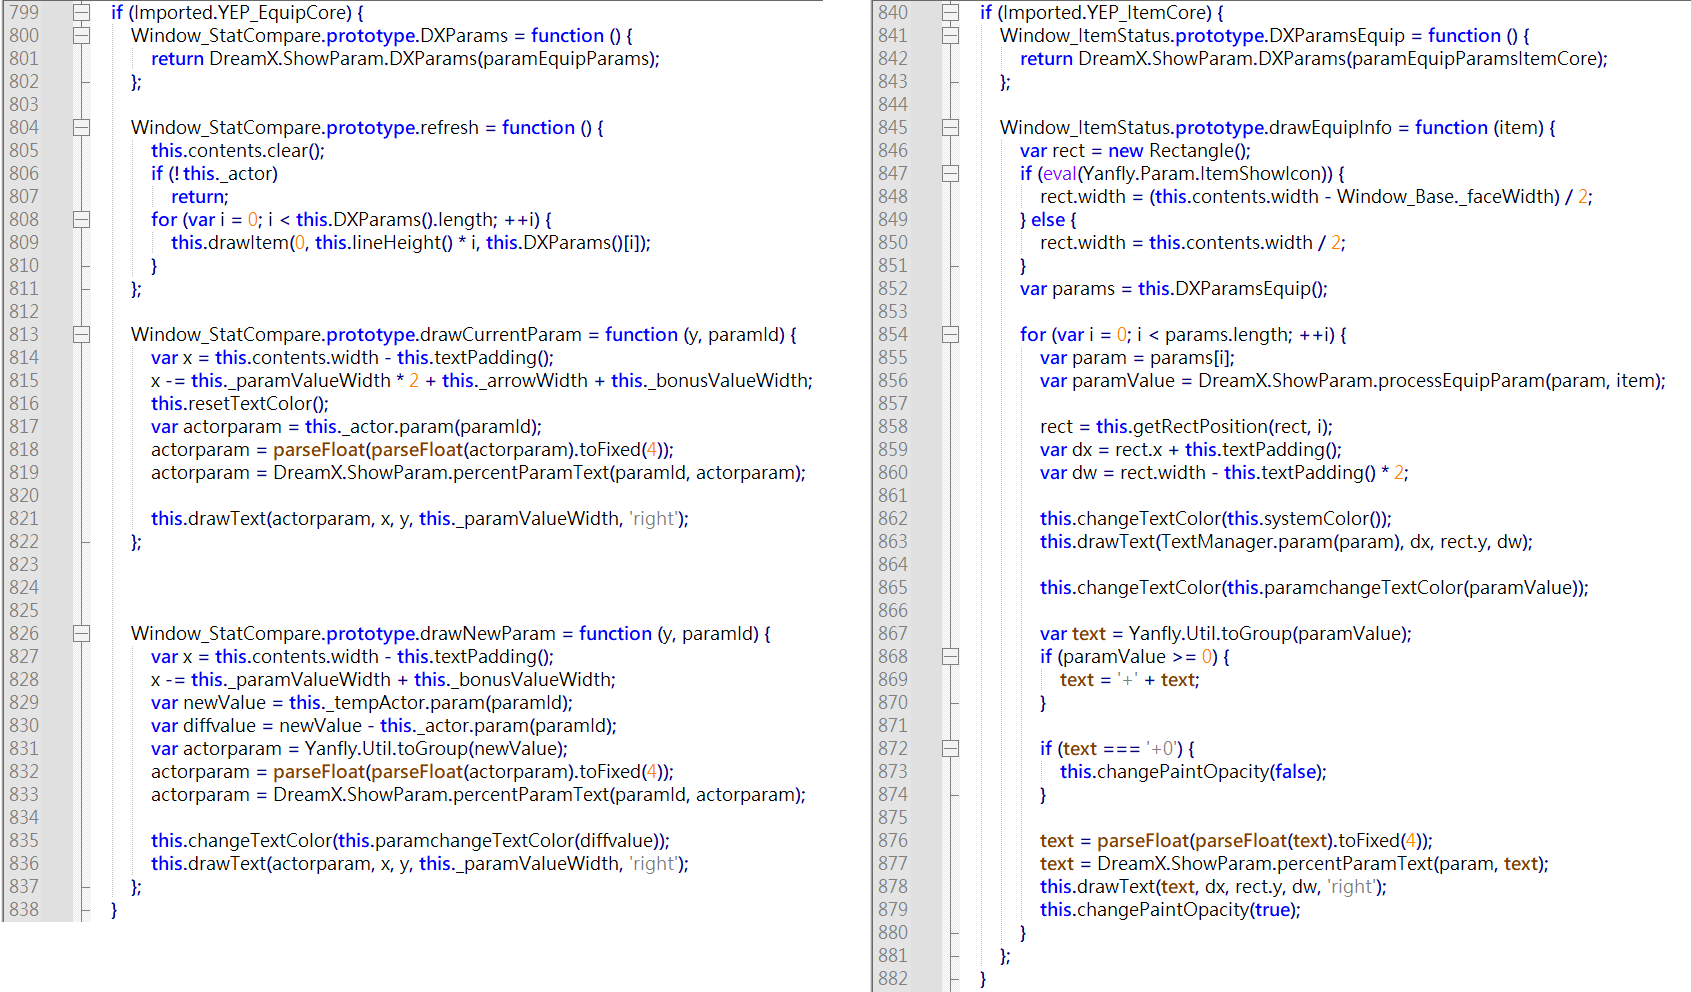Click "text = '+' + text;" line
This screenshot has width=1691, height=992.
(1130, 680)
